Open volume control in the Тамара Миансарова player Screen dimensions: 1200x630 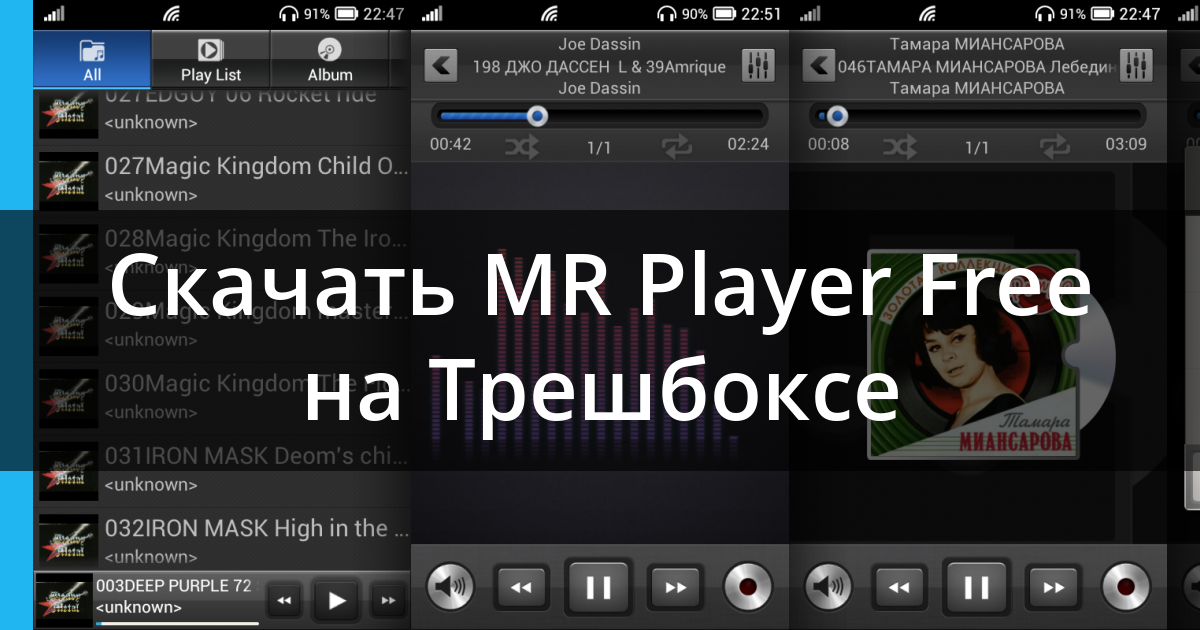(x=829, y=587)
